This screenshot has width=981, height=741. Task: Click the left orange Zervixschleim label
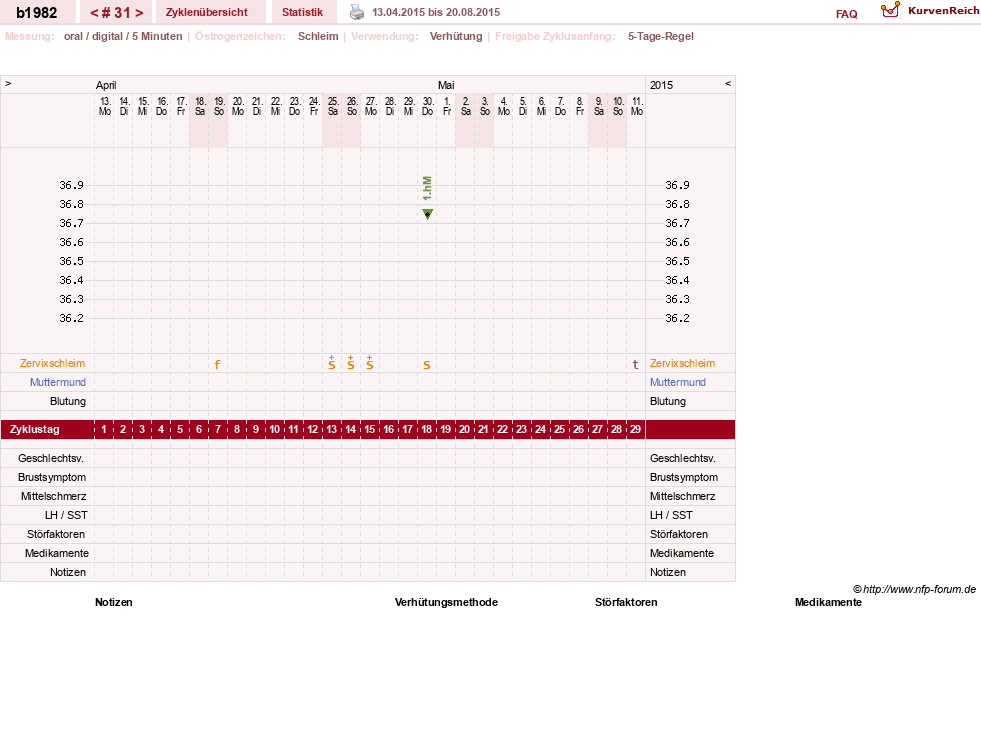tap(53, 363)
